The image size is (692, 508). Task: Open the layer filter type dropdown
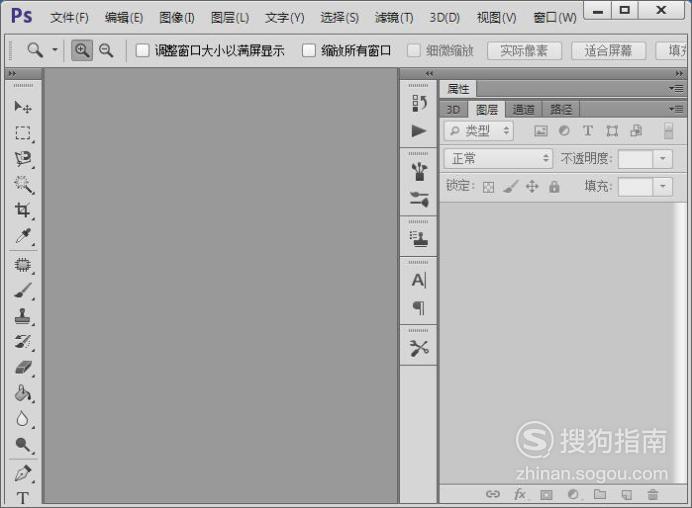tap(479, 131)
